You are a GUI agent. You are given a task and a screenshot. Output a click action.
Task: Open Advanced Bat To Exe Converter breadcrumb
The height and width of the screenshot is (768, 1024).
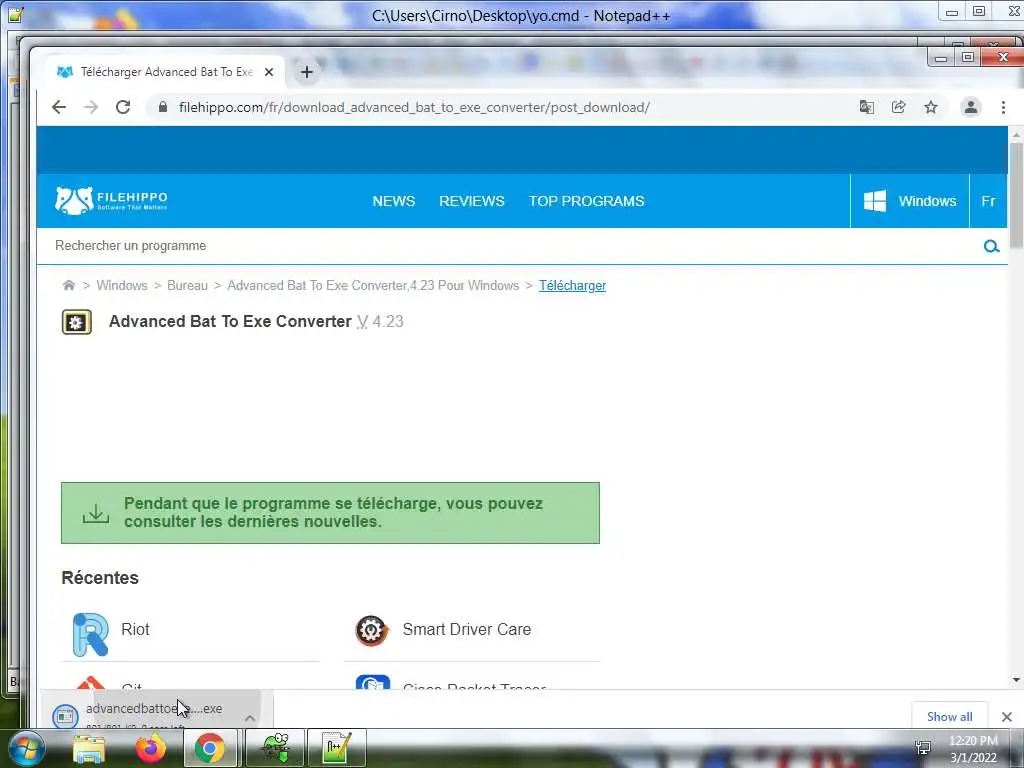tap(373, 285)
